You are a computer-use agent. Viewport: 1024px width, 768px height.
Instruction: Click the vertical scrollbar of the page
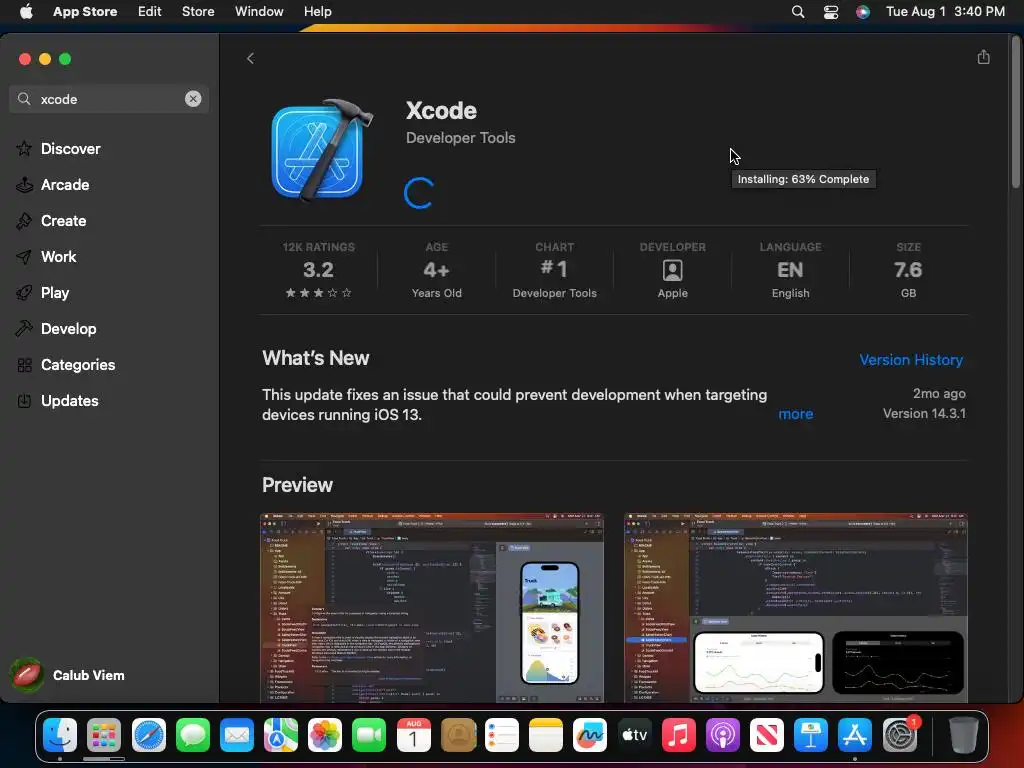click(x=1016, y=112)
